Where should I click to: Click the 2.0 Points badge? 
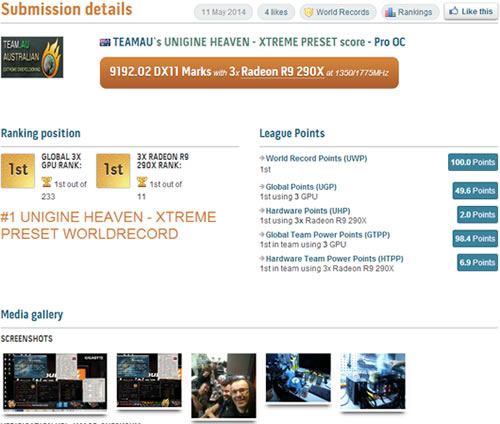coord(477,215)
